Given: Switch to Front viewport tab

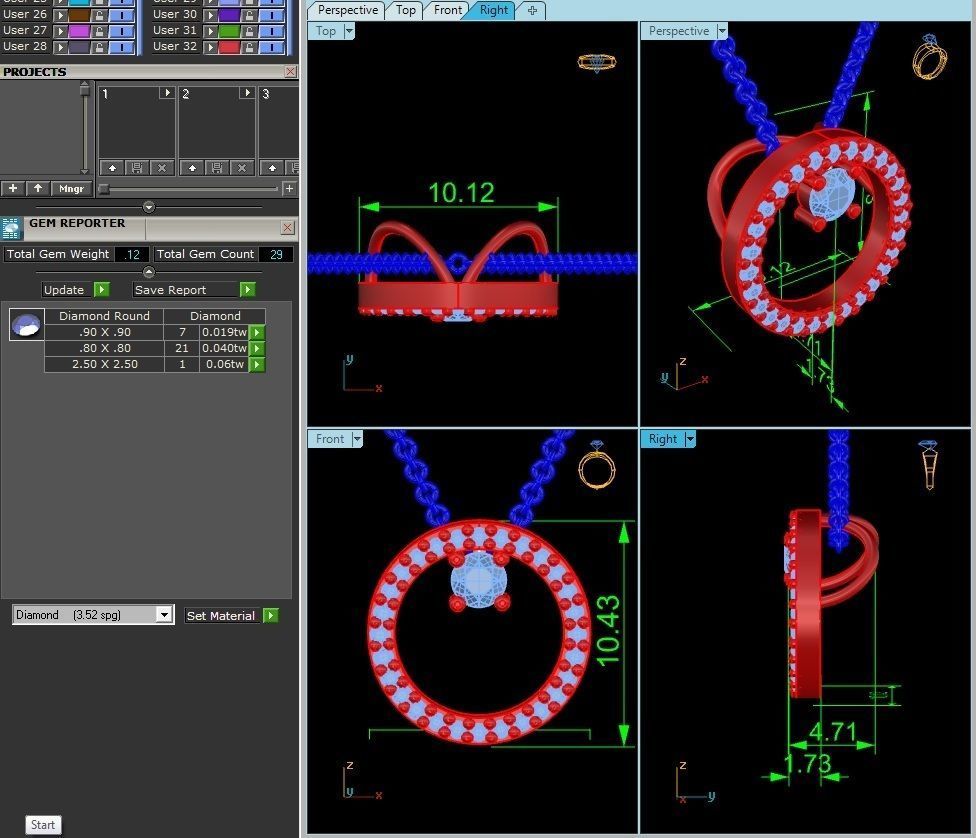Looking at the screenshot, I should coord(448,10).
